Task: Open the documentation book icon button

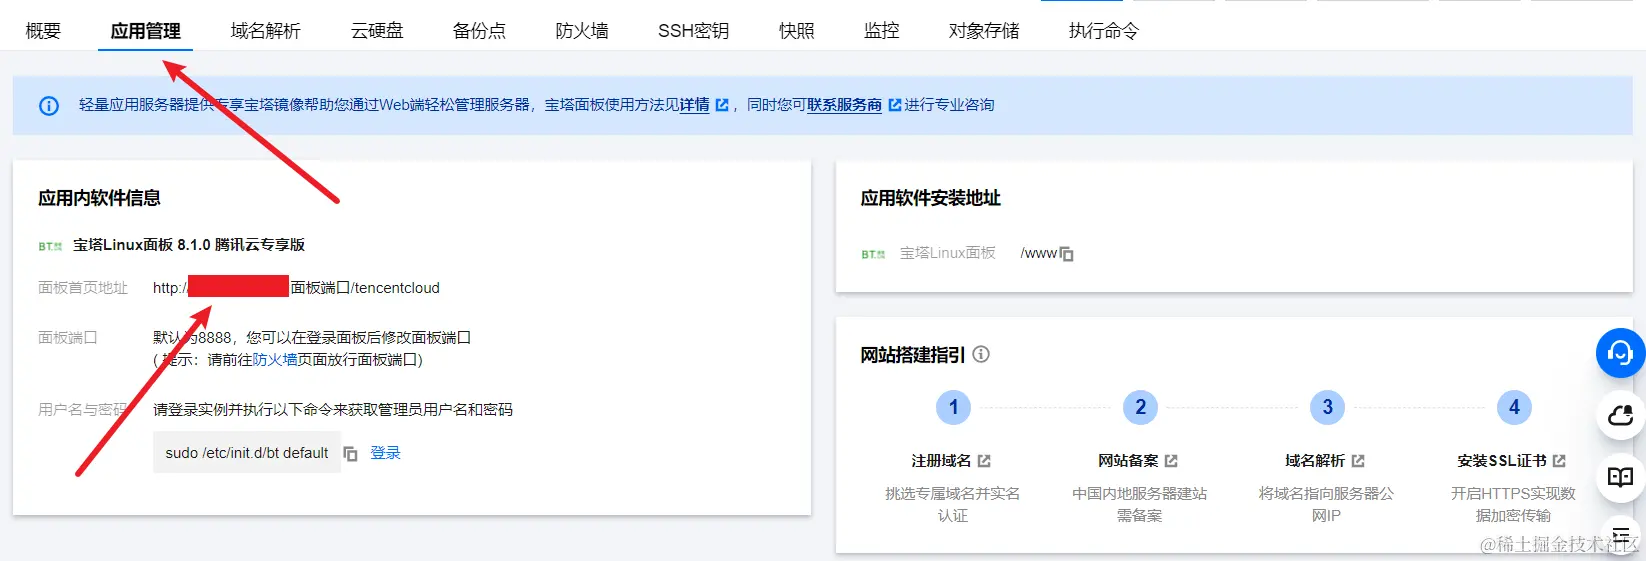Action: coord(1620,476)
